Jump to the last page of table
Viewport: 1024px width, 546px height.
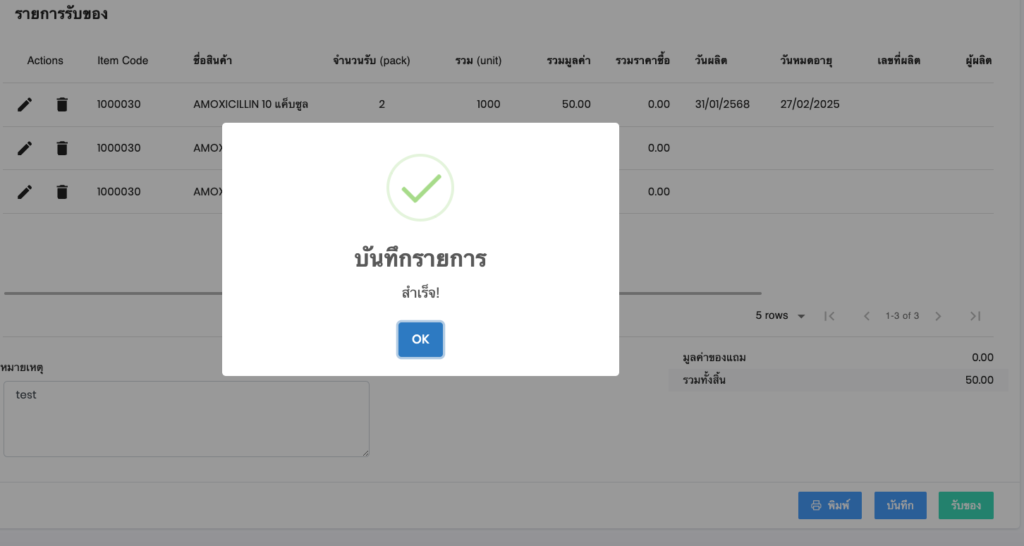click(975, 316)
